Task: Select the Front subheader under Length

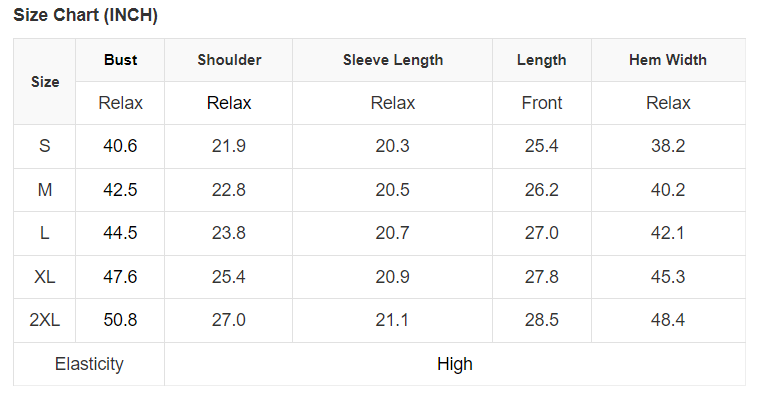Action: (541, 103)
